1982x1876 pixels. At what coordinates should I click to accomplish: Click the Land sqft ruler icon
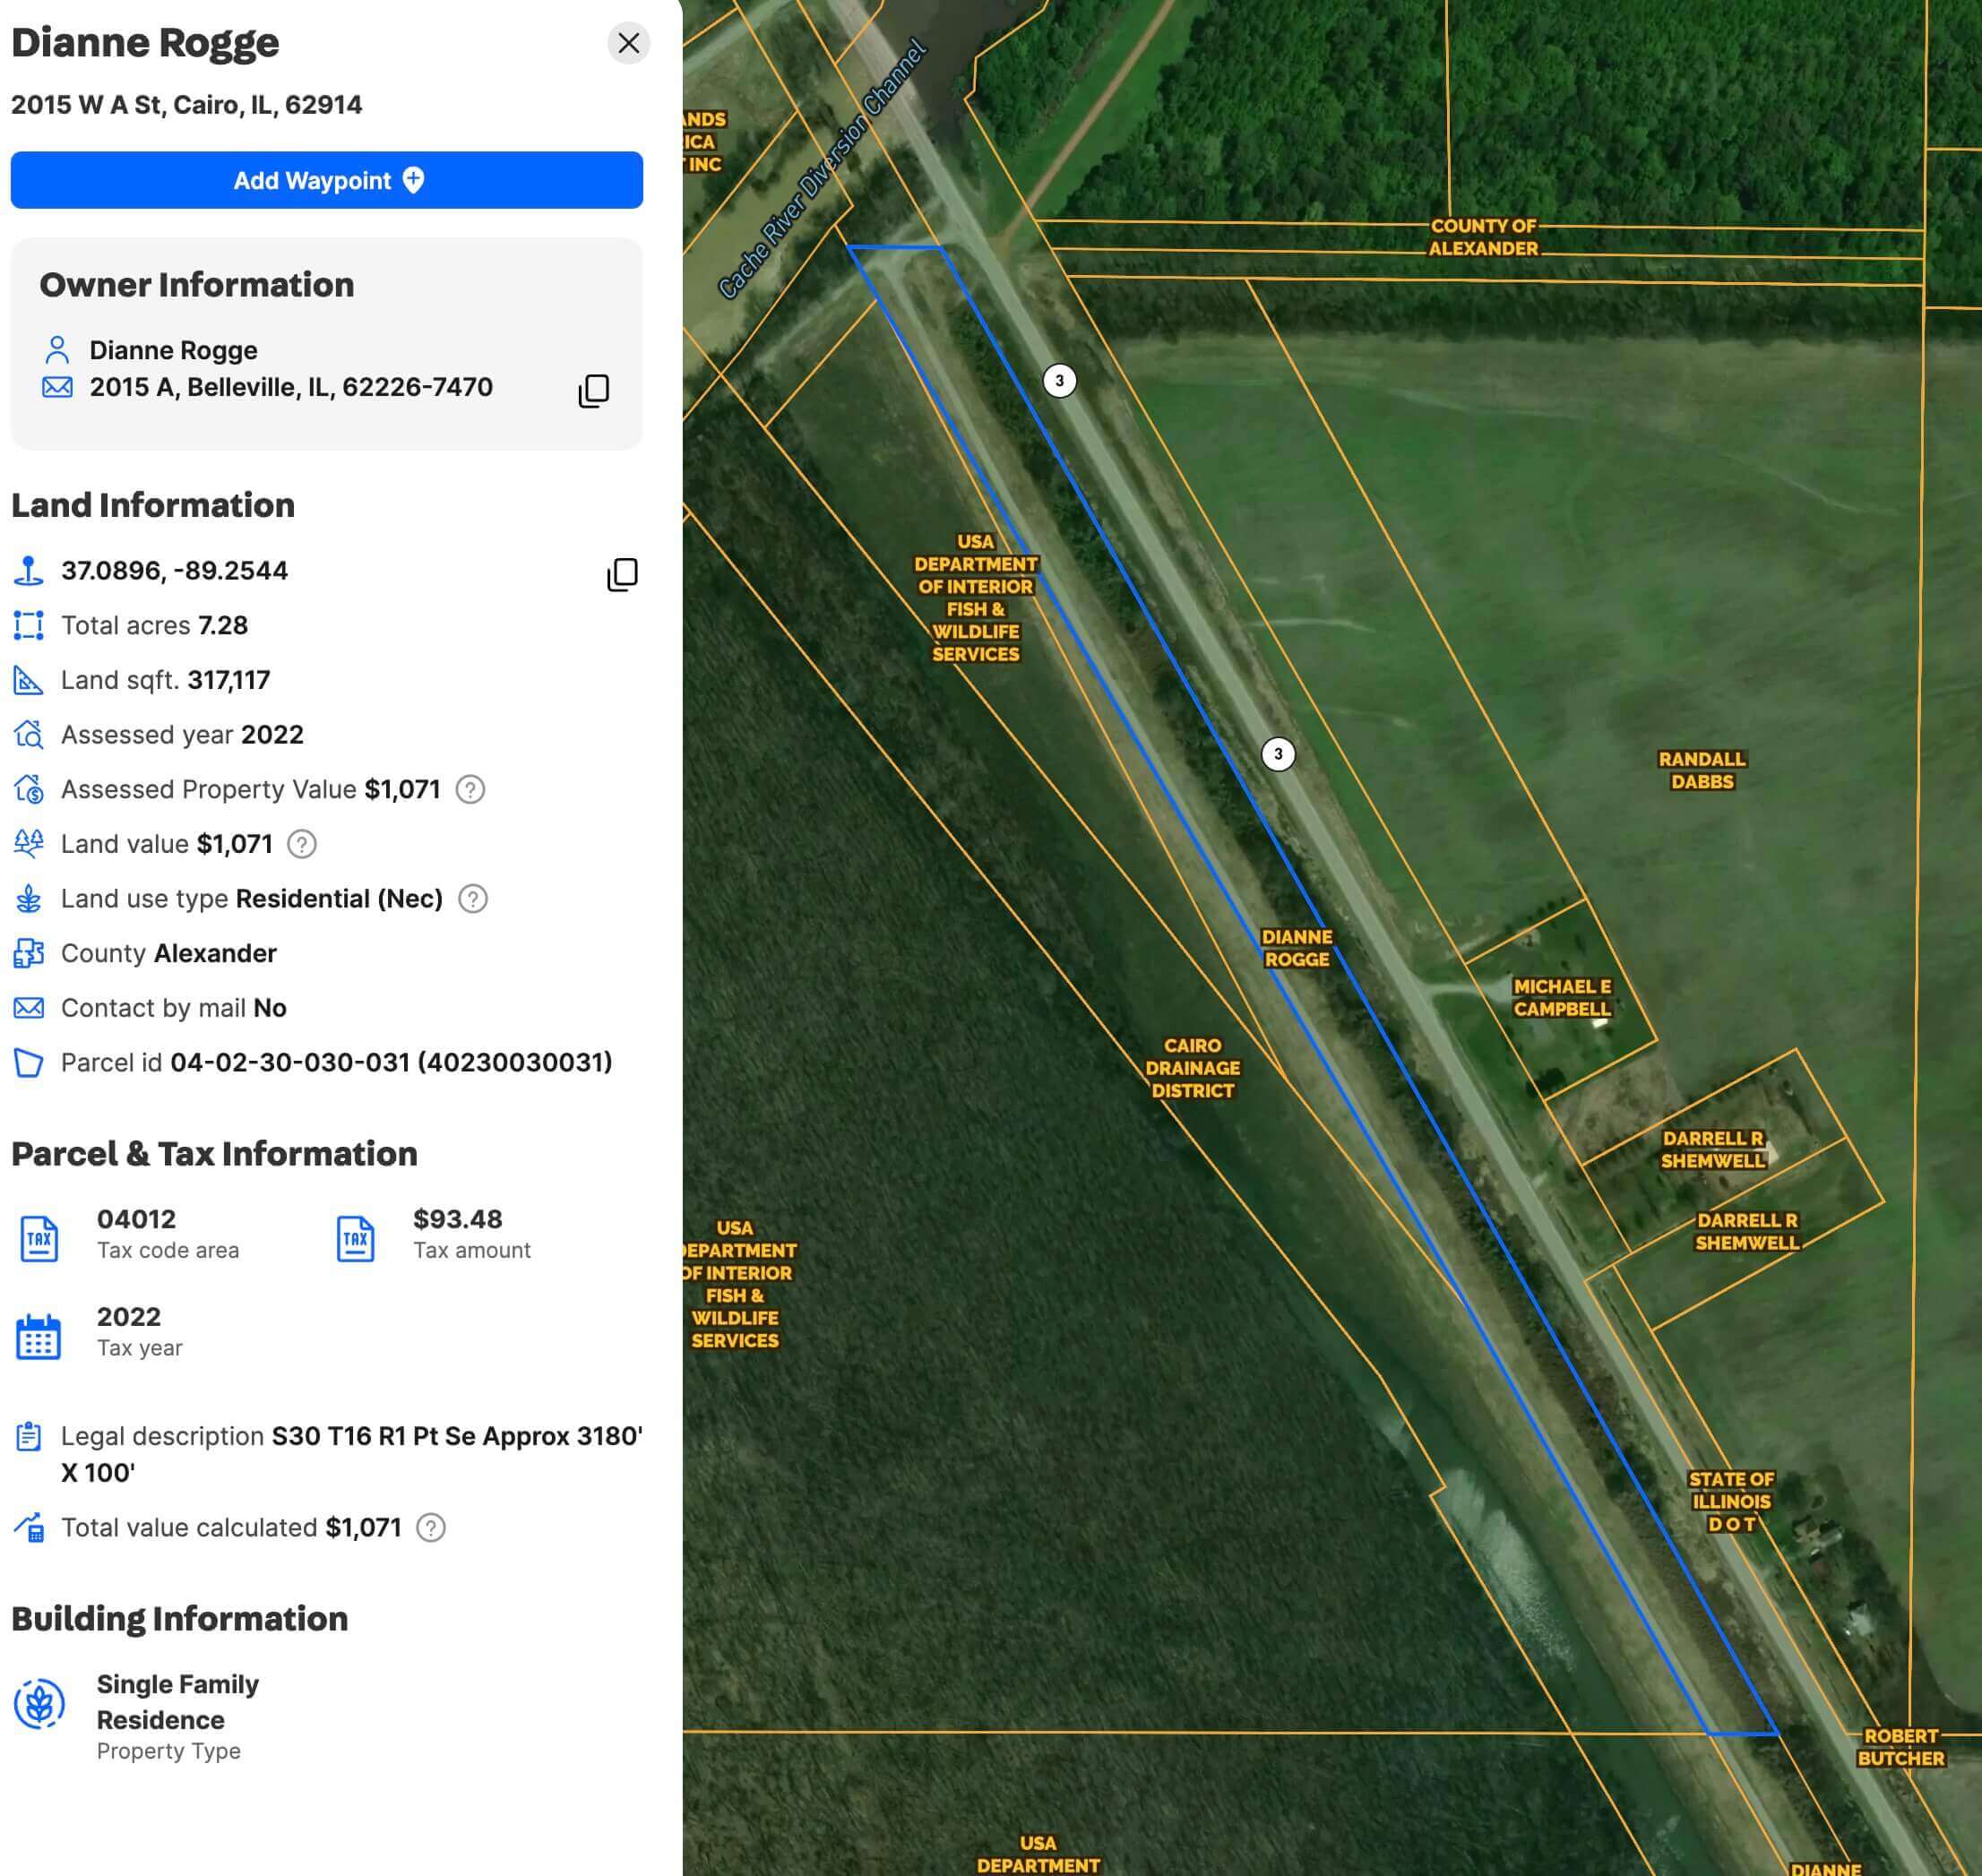pyautogui.click(x=29, y=679)
